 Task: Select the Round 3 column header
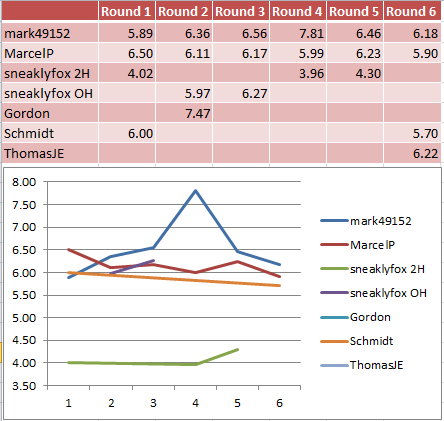click(241, 11)
